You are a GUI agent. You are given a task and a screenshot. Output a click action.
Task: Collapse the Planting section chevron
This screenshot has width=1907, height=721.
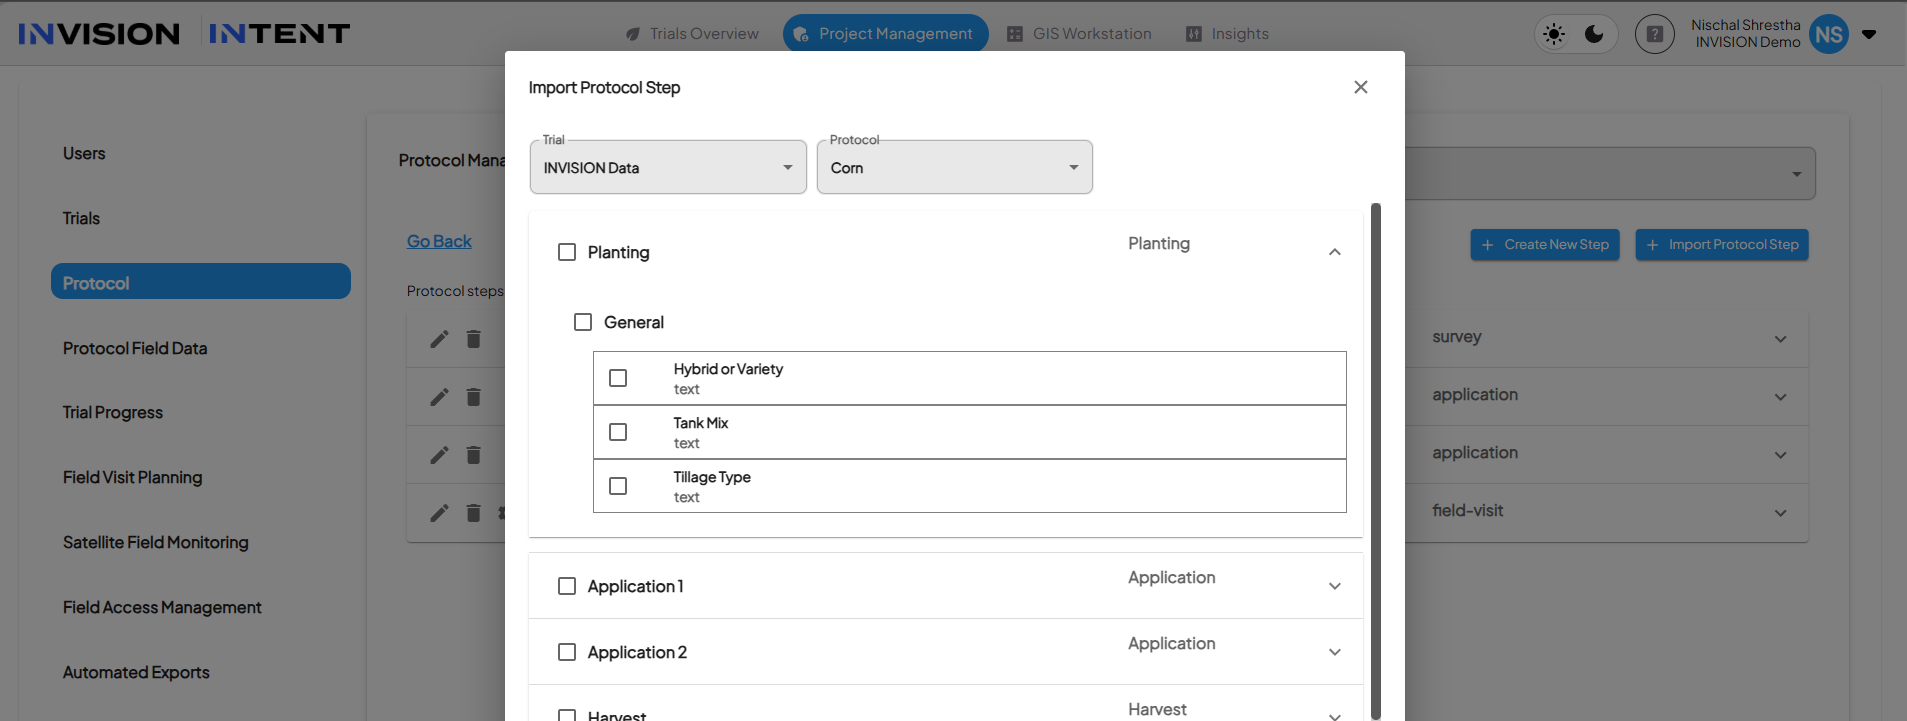tap(1334, 252)
